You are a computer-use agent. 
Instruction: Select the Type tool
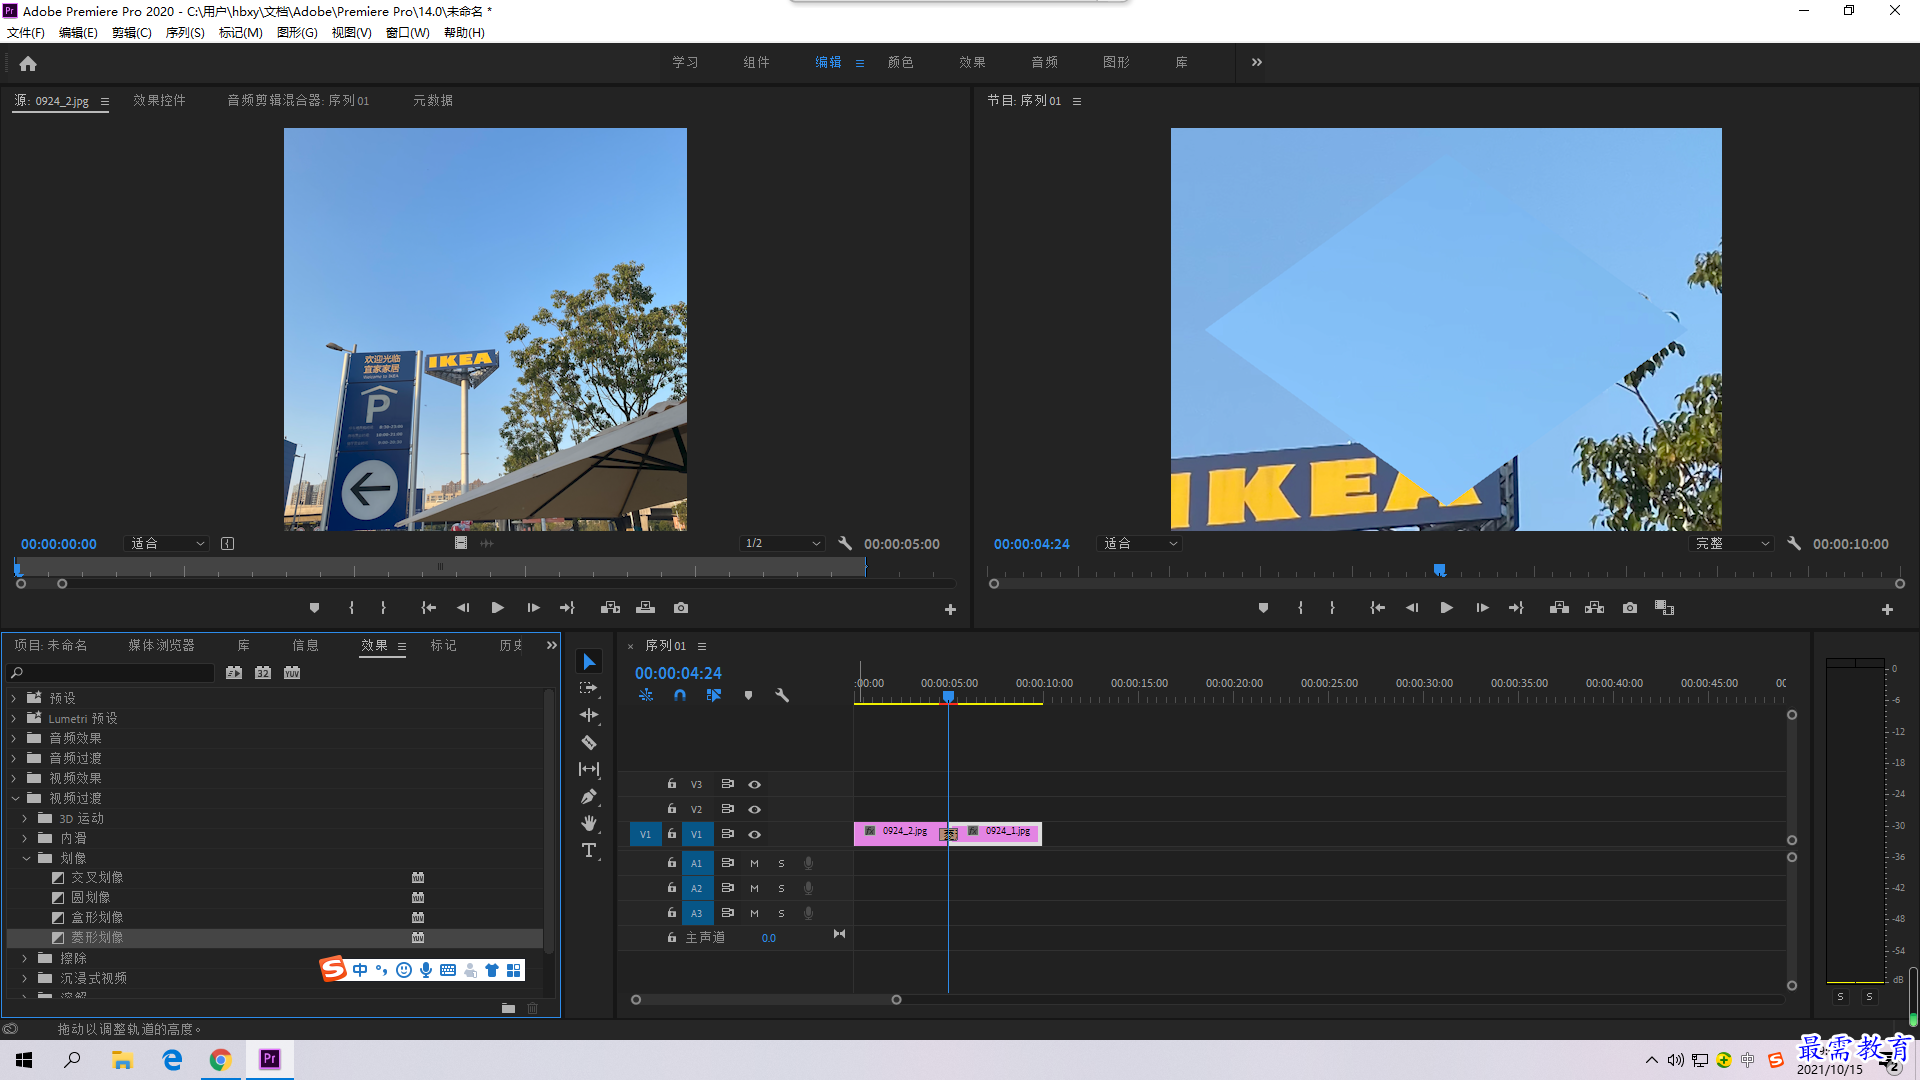point(589,850)
